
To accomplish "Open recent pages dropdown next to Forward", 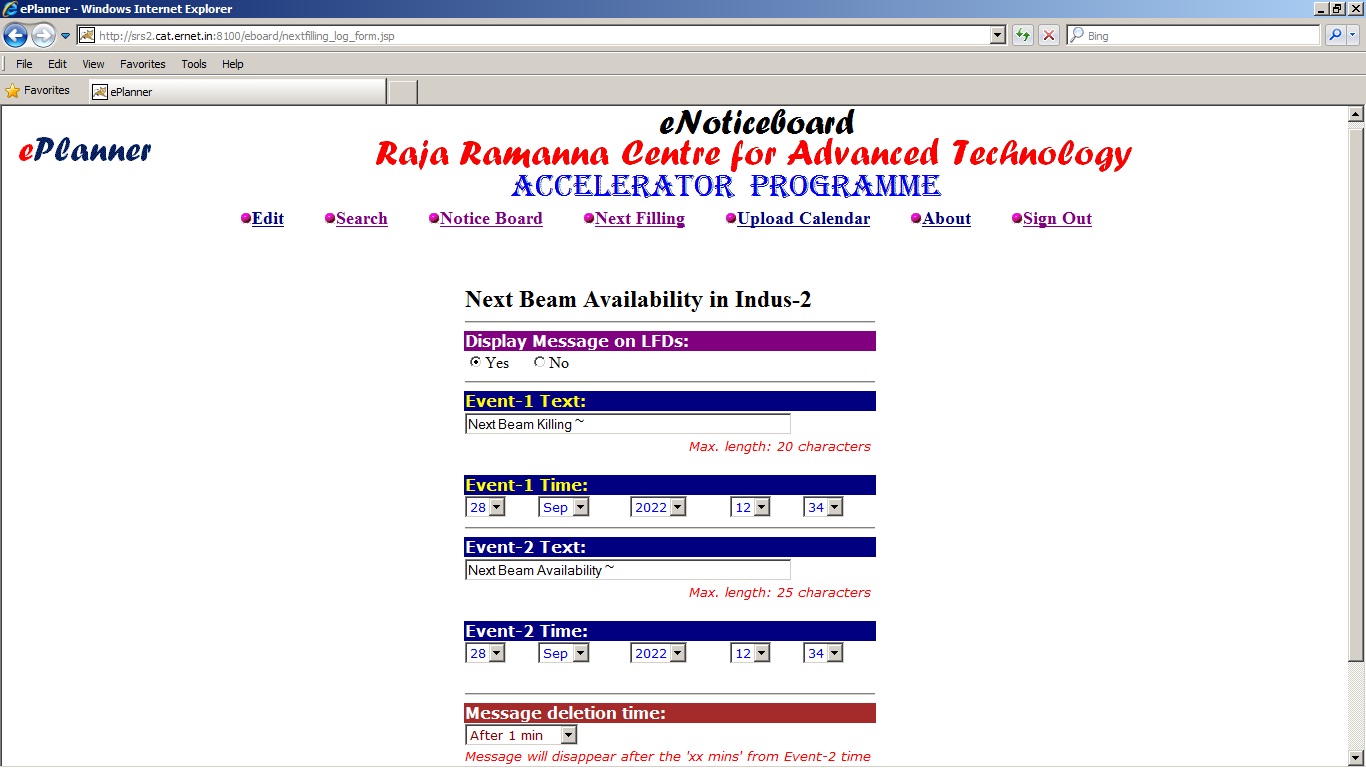I will [65, 36].
